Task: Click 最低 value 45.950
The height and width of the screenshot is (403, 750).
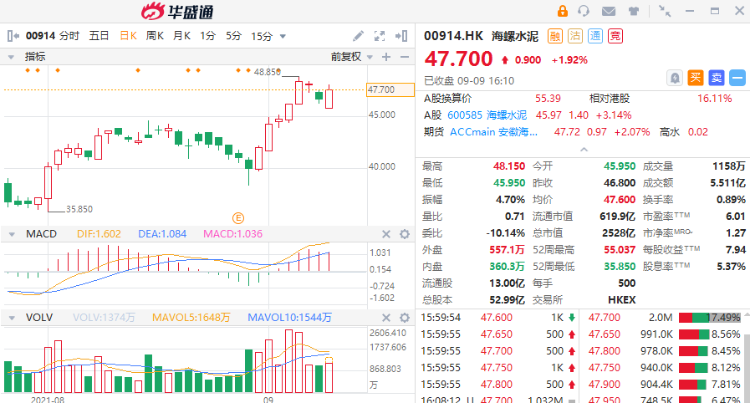Action: point(509,183)
